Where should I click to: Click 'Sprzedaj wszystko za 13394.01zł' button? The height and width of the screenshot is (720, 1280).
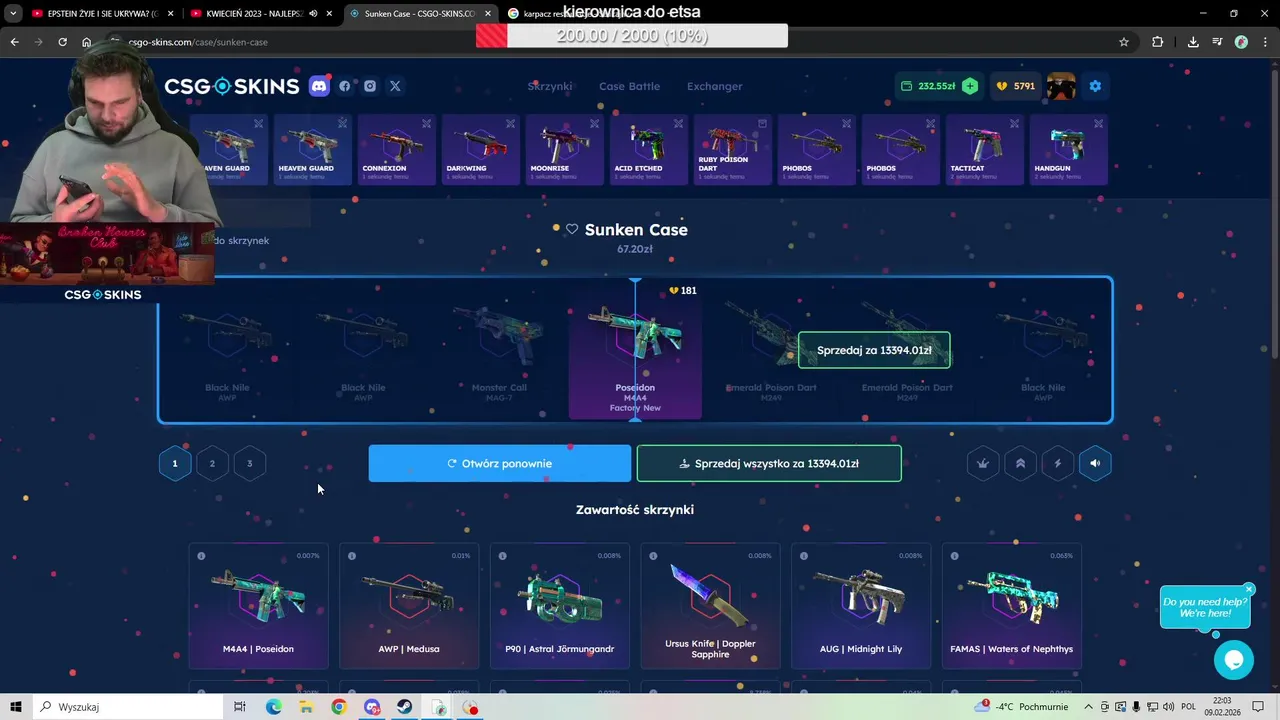pos(769,463)
